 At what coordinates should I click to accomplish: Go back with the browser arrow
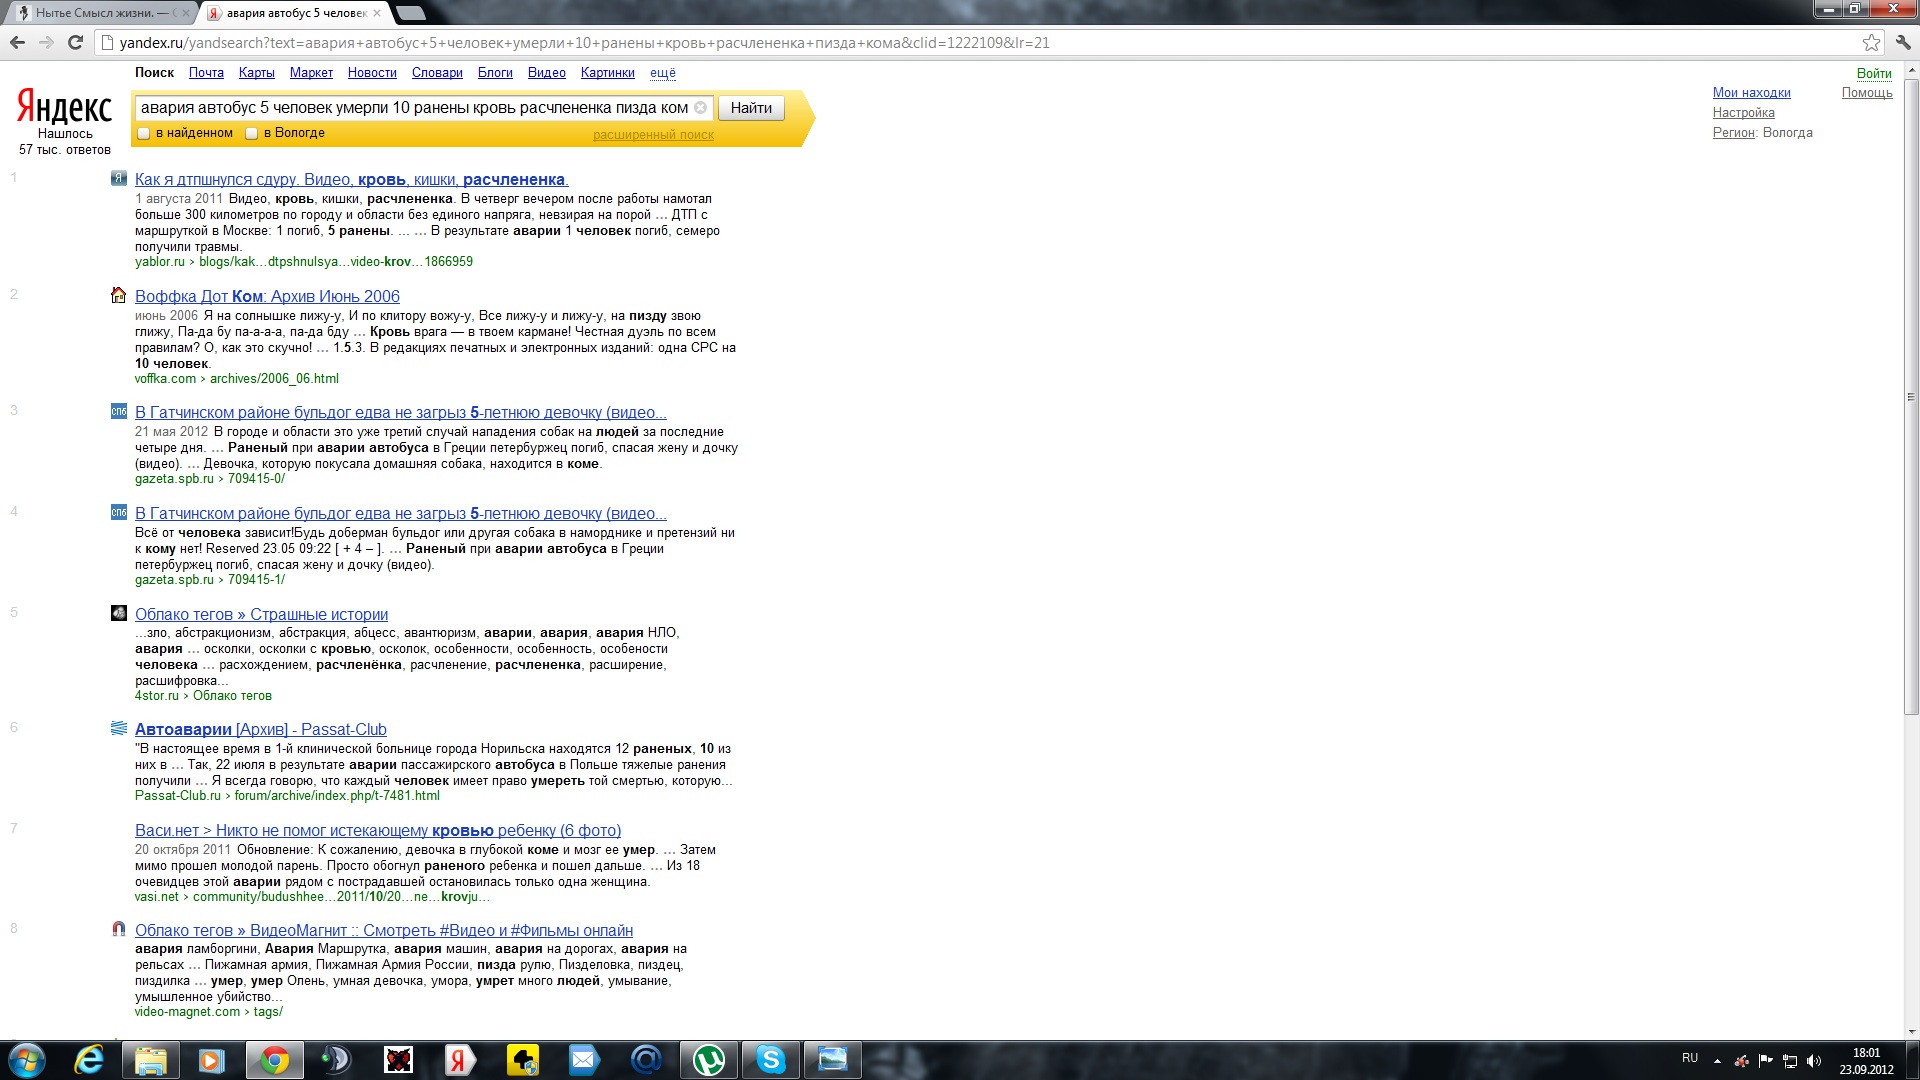click(17, 42)
